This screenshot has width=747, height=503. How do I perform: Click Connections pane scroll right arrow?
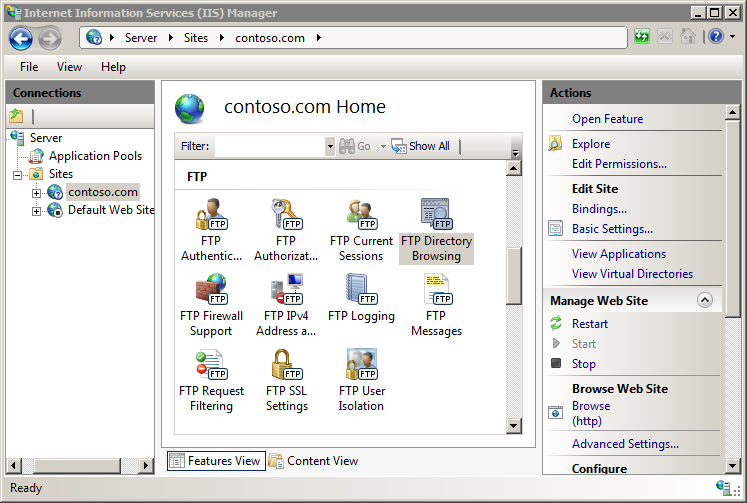tap(146, 465)
